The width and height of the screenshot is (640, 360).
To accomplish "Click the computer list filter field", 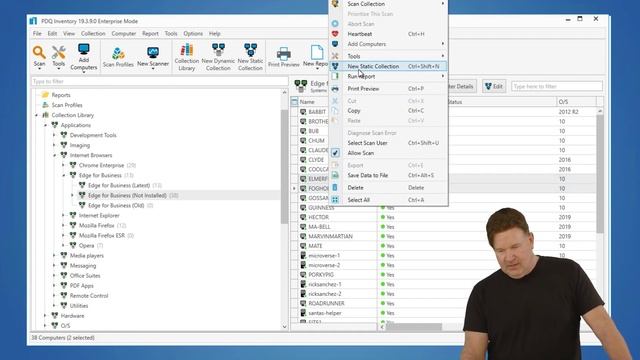I will coord(557,86).
